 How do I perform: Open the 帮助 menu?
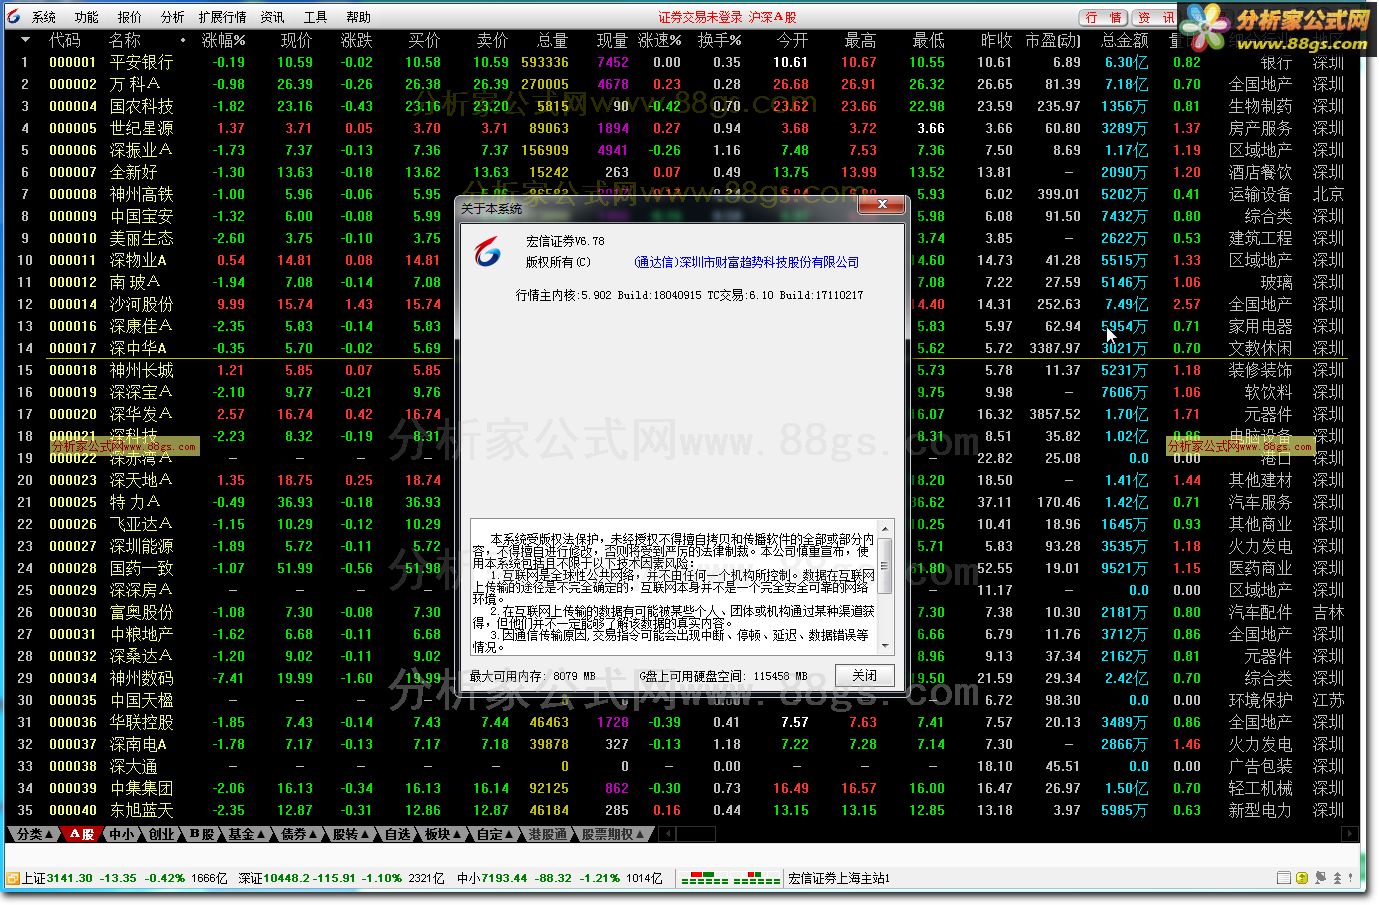(358, 17)
